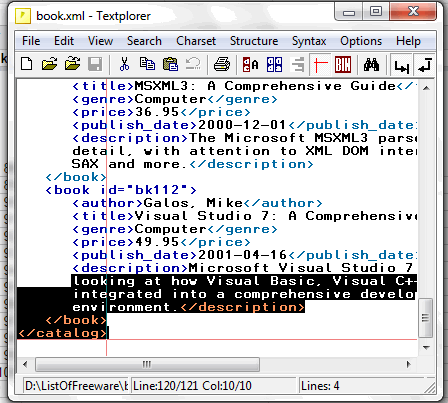Click the horizontal scrollbar thumb
Image resolution: width=448 pixels, height=403 pixels.
pos(147,364)
